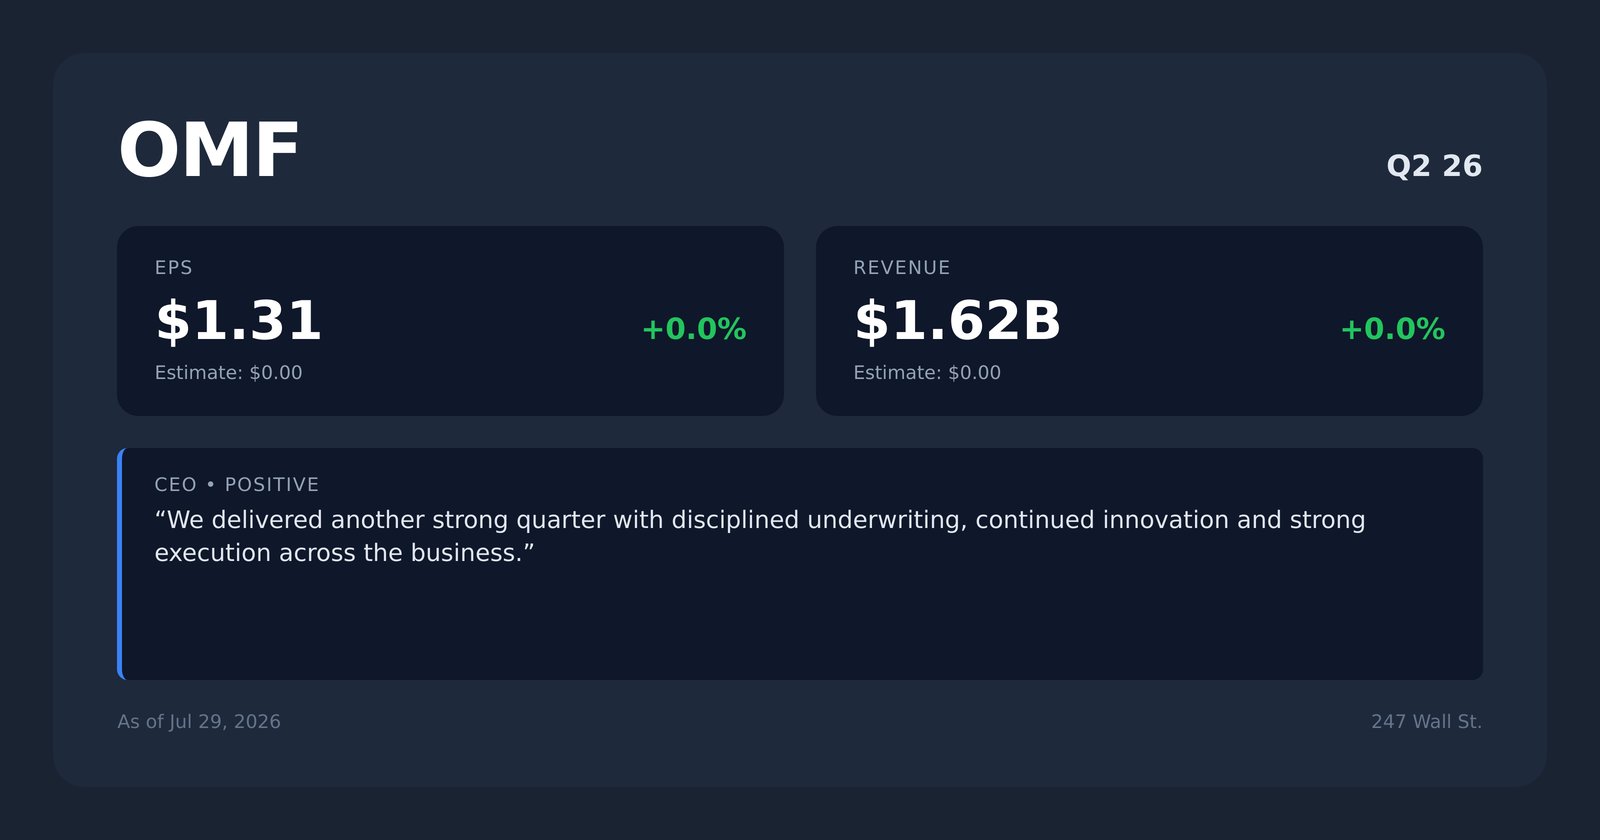Open the 247 Wall St. source link
This screenshot has height=840, width=1600.
(1426, 722)
